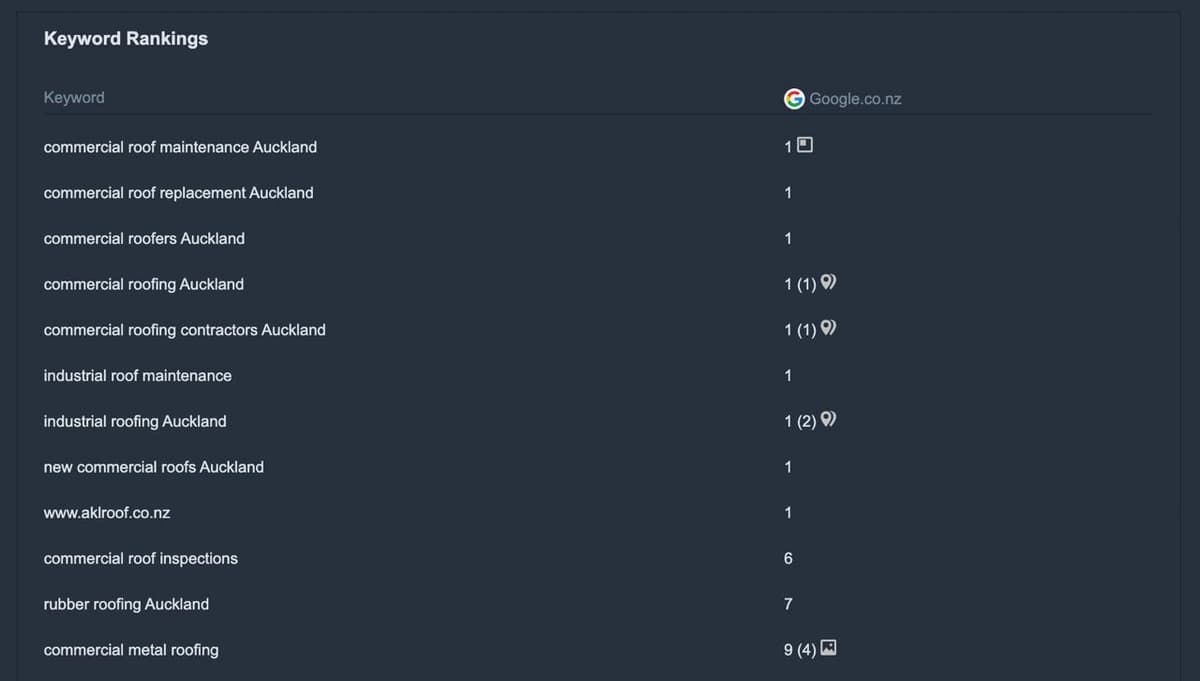
Task: Select the keyword rubber roofing Auckland
Action: pos(125,604)
